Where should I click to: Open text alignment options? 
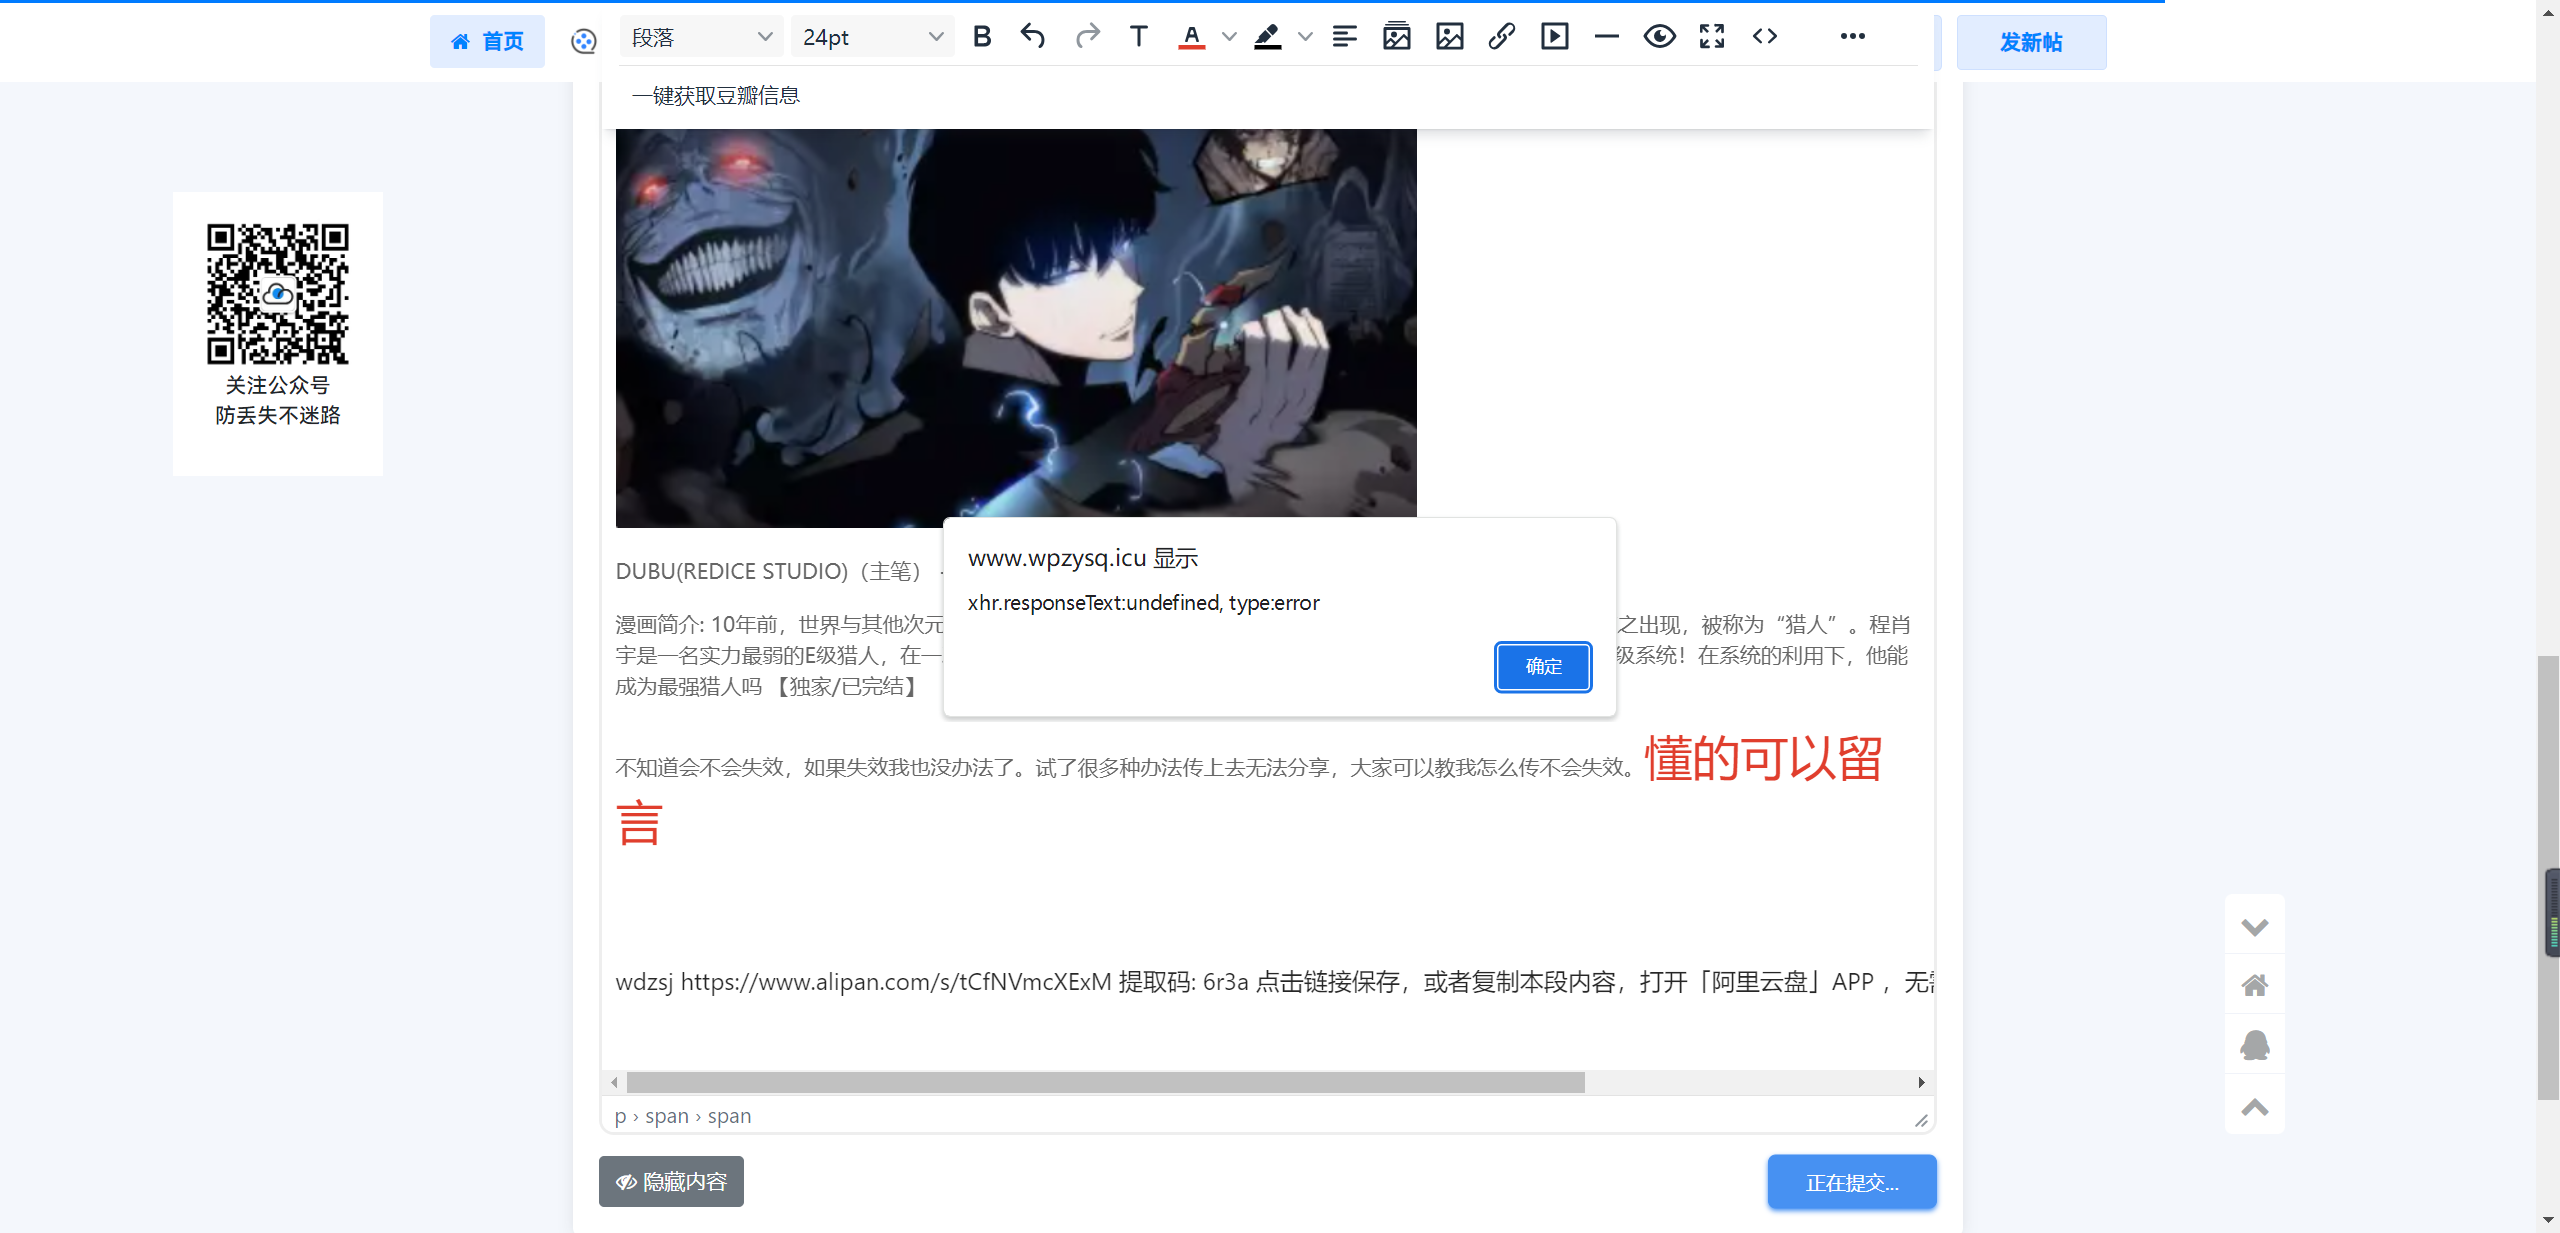tap(1345, 37)
